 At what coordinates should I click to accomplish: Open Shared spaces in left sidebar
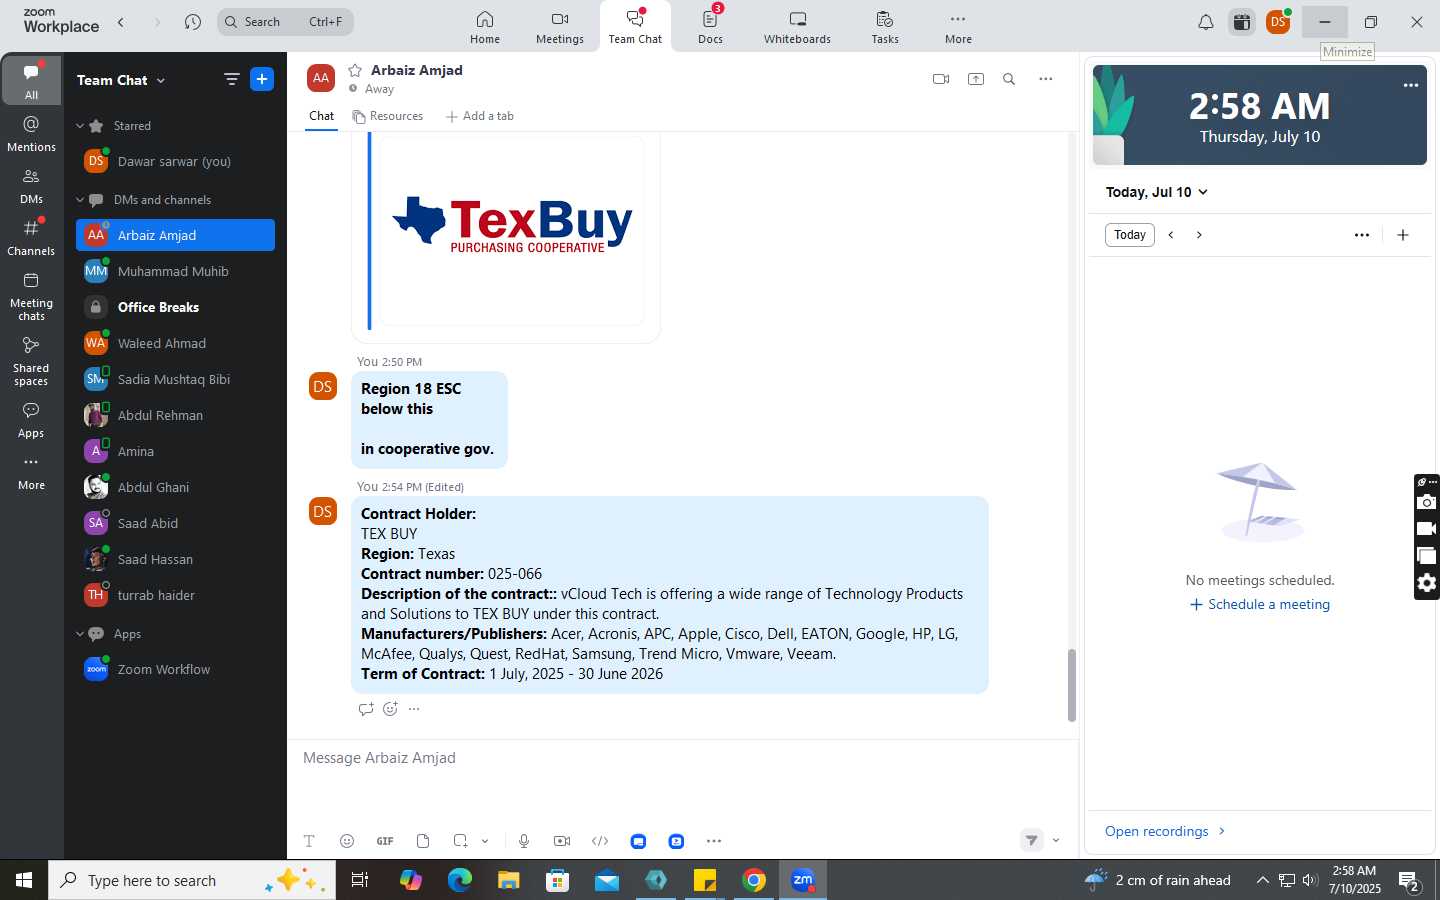32,361
